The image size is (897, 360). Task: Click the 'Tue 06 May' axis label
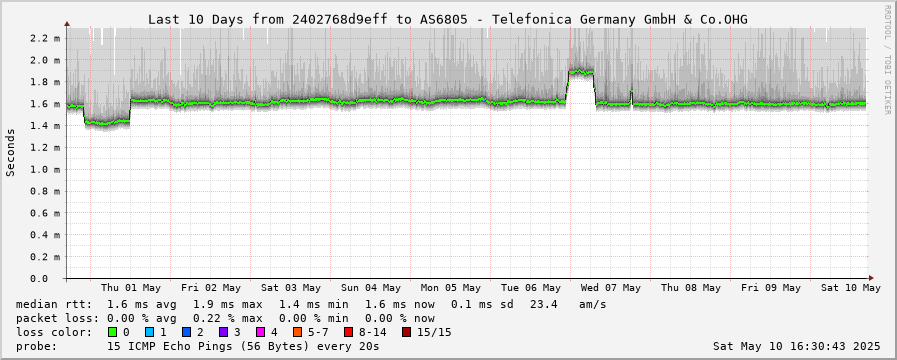[530, 287]
